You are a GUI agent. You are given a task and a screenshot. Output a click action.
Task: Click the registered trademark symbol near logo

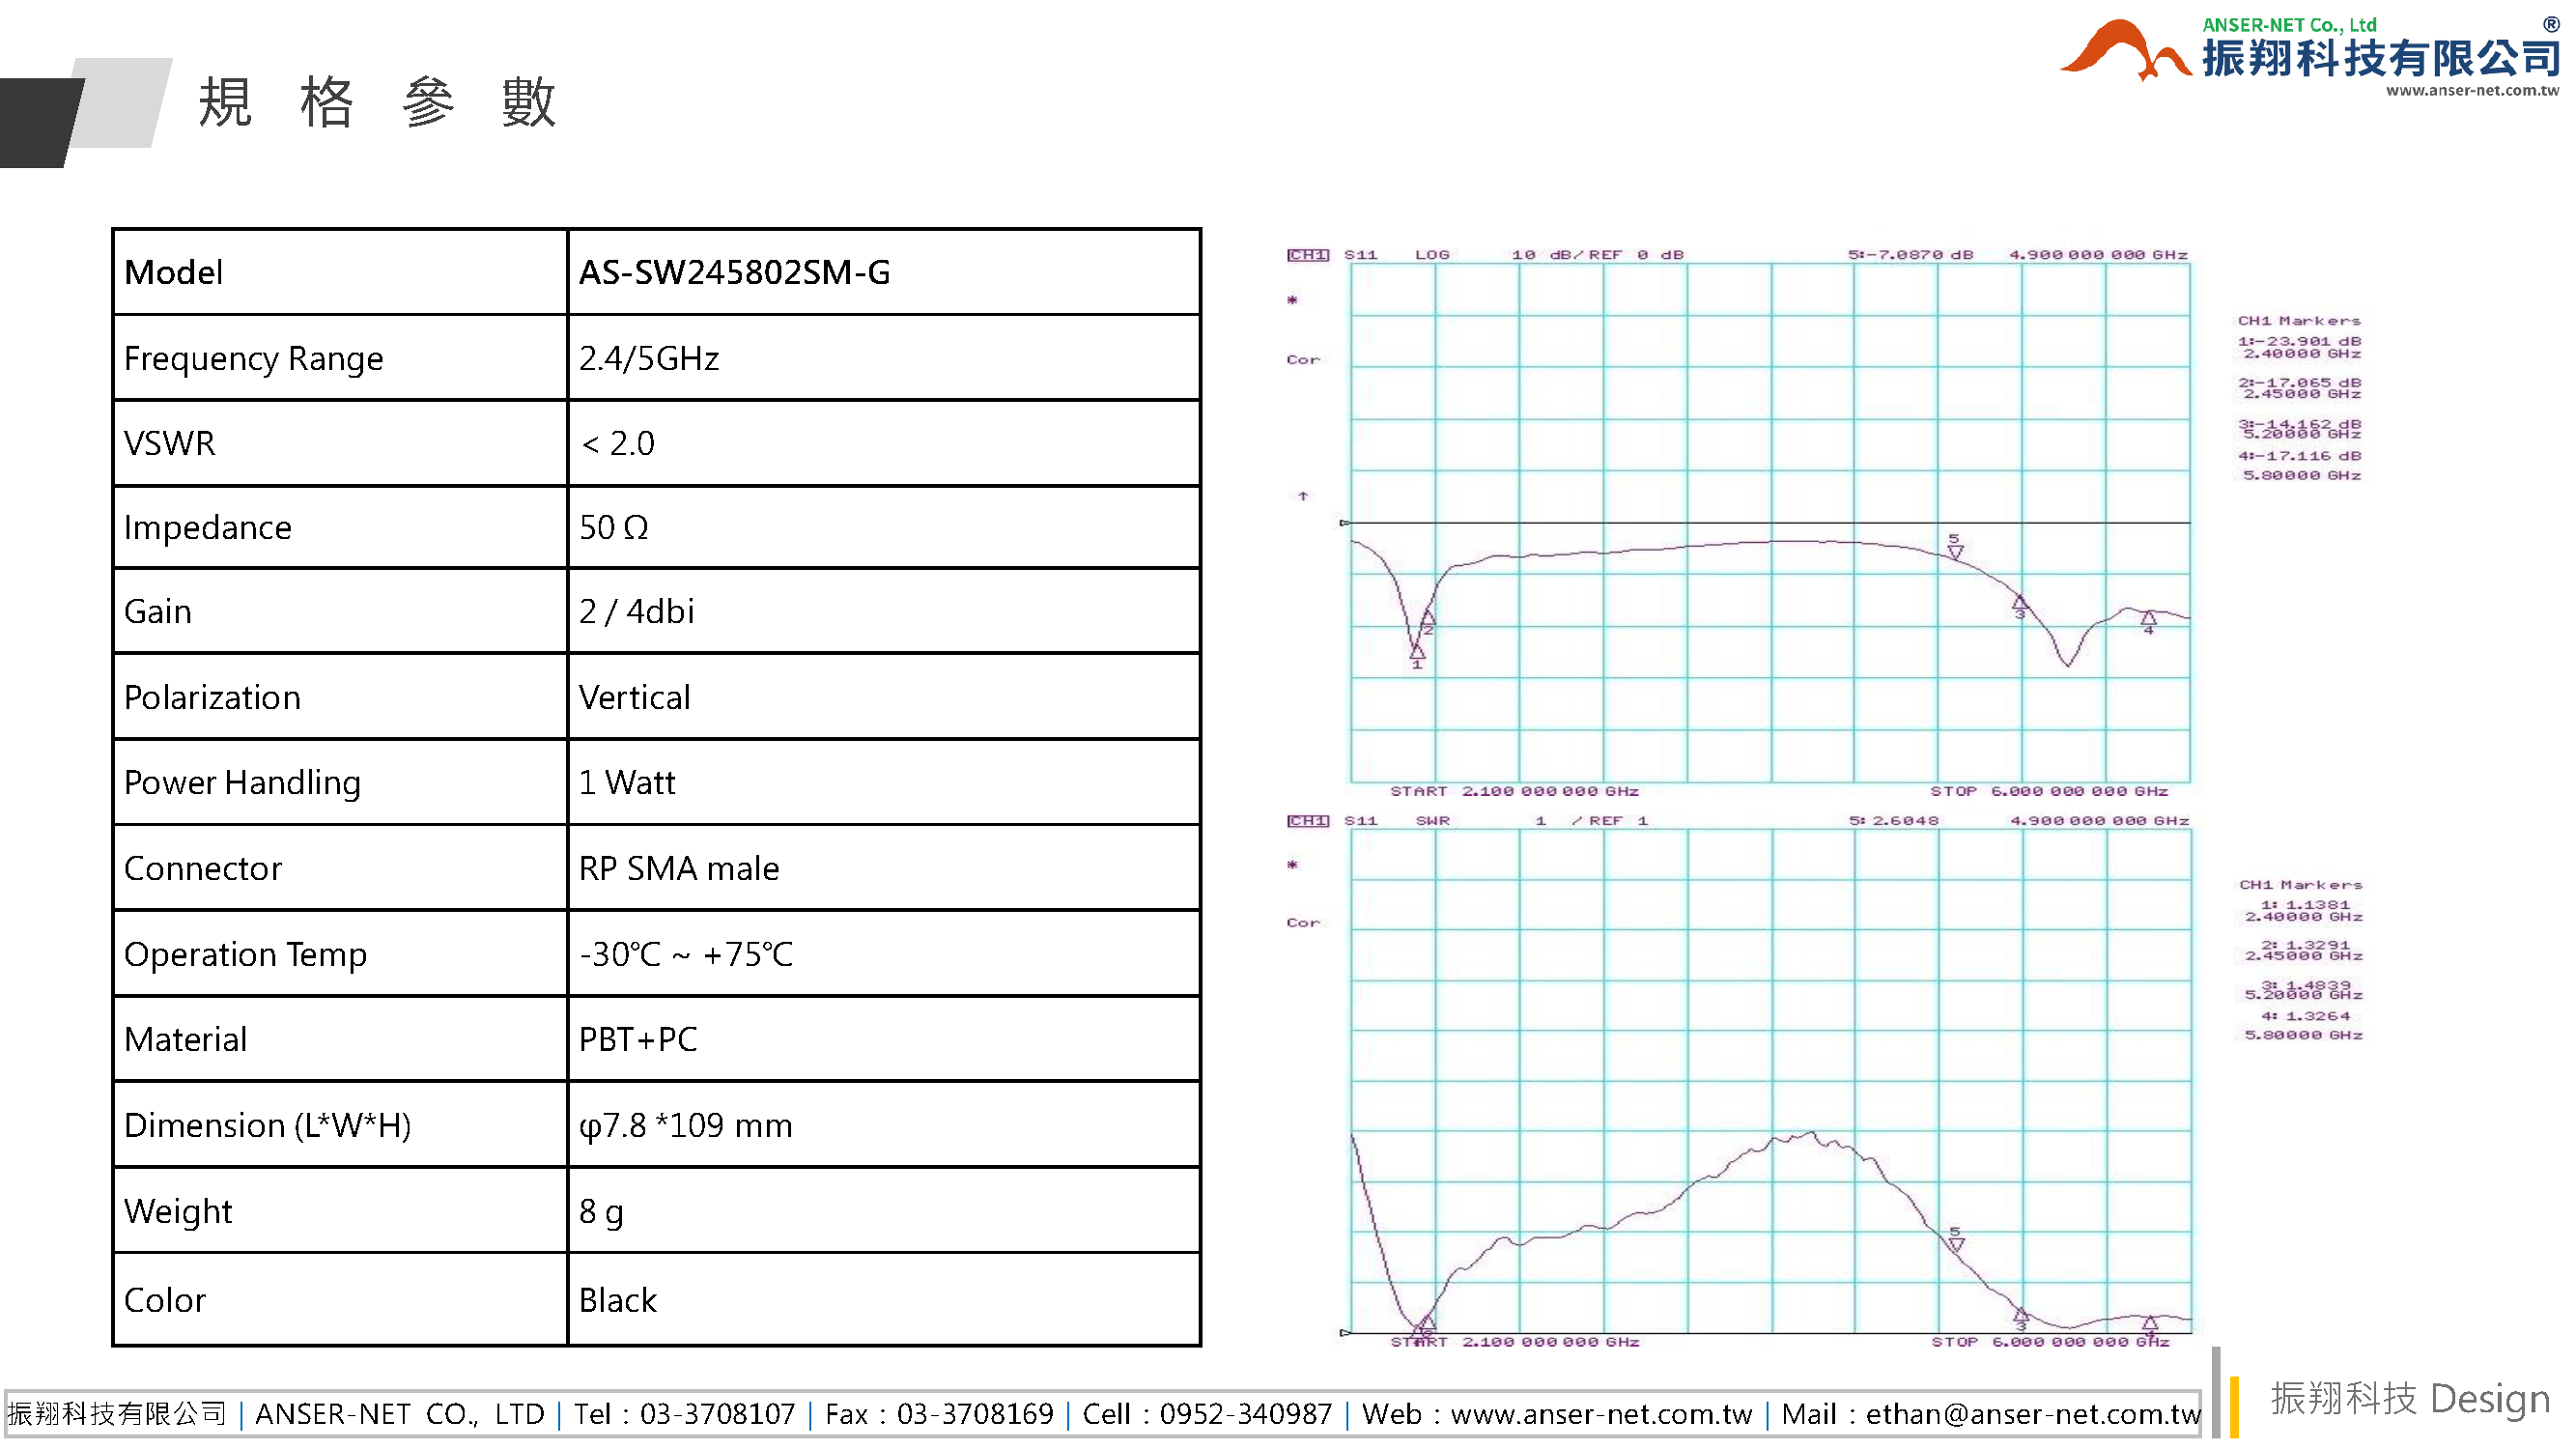click(x=2551, y=23)
